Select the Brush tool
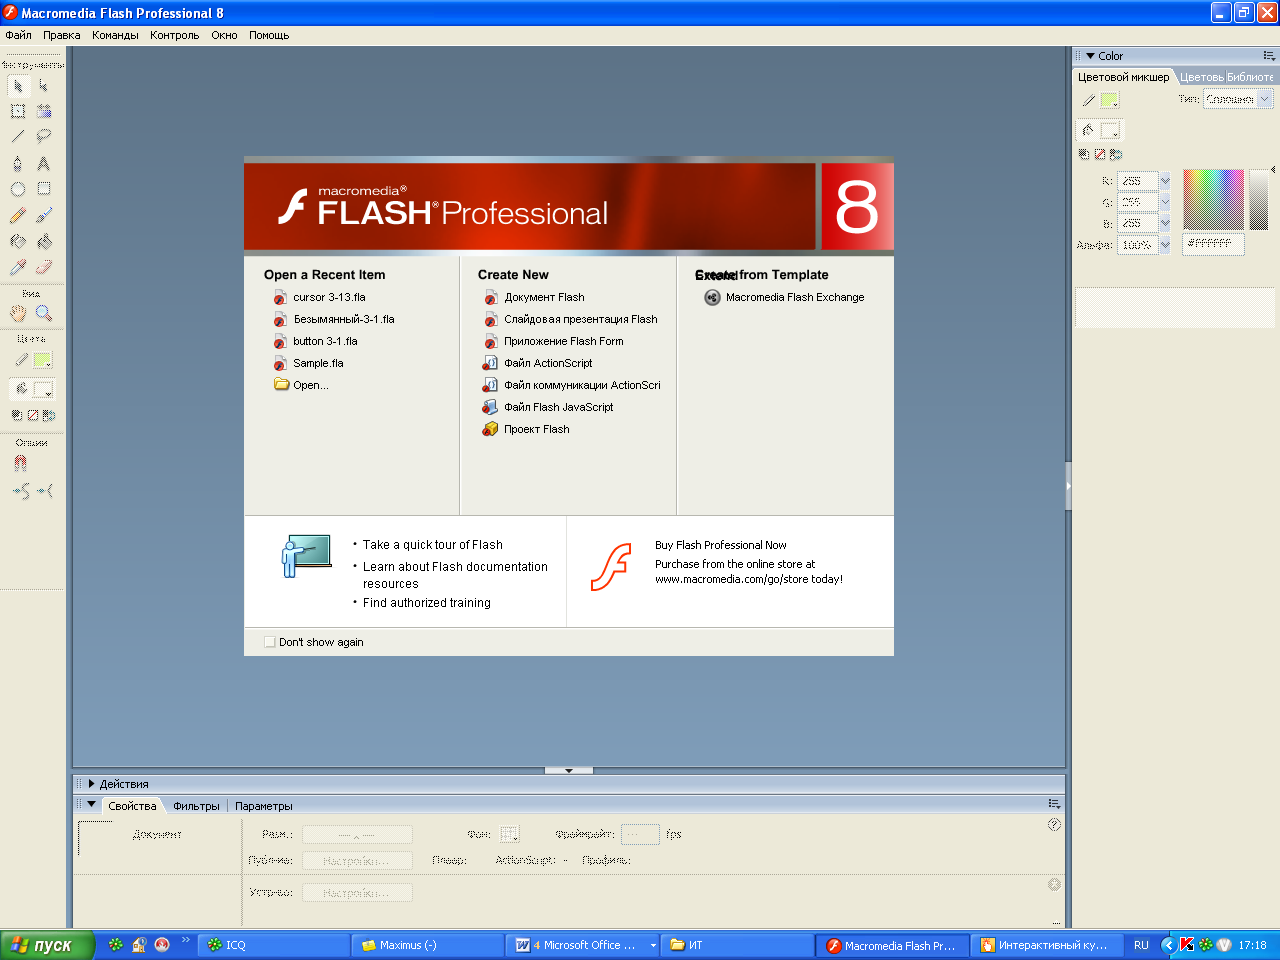The image size is (1280, 960). [44, 215]
